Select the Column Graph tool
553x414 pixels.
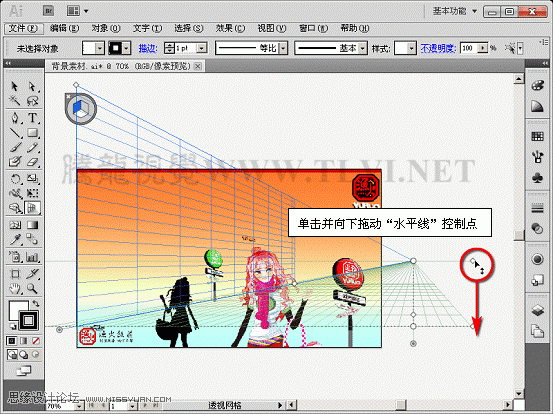pyautogui.click(x=32, y=257)
